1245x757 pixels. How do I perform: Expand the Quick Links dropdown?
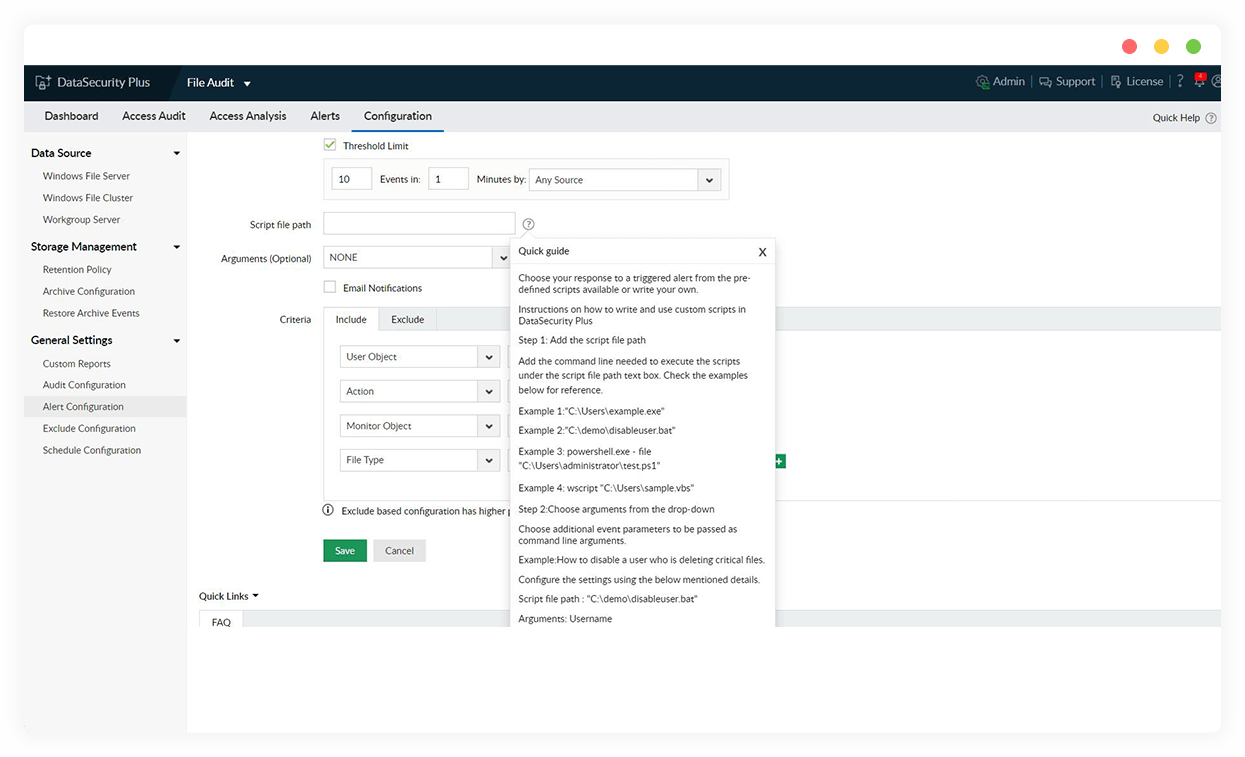229,596
